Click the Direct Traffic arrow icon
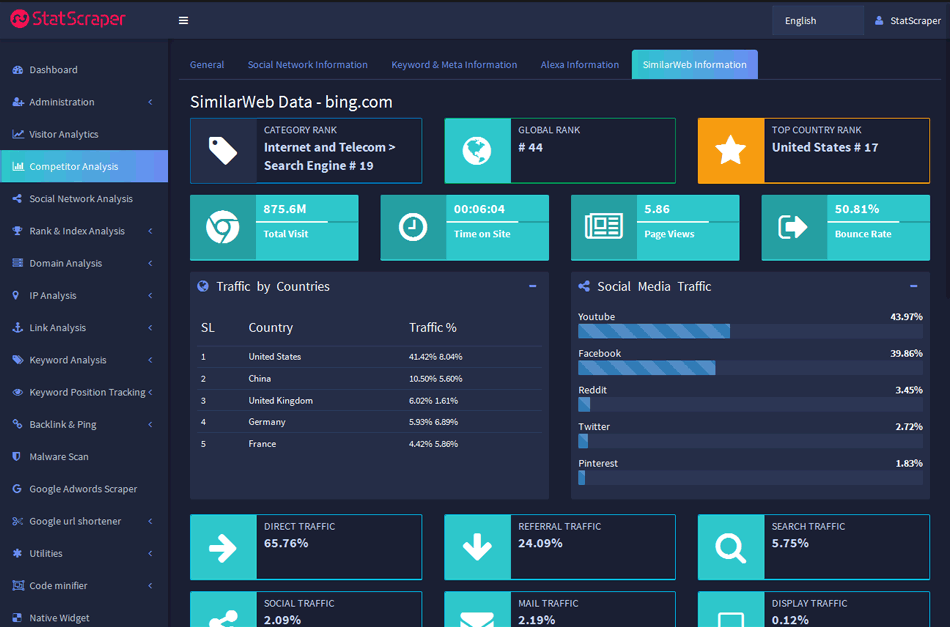The image size is (950, 627). pos(223,547)
